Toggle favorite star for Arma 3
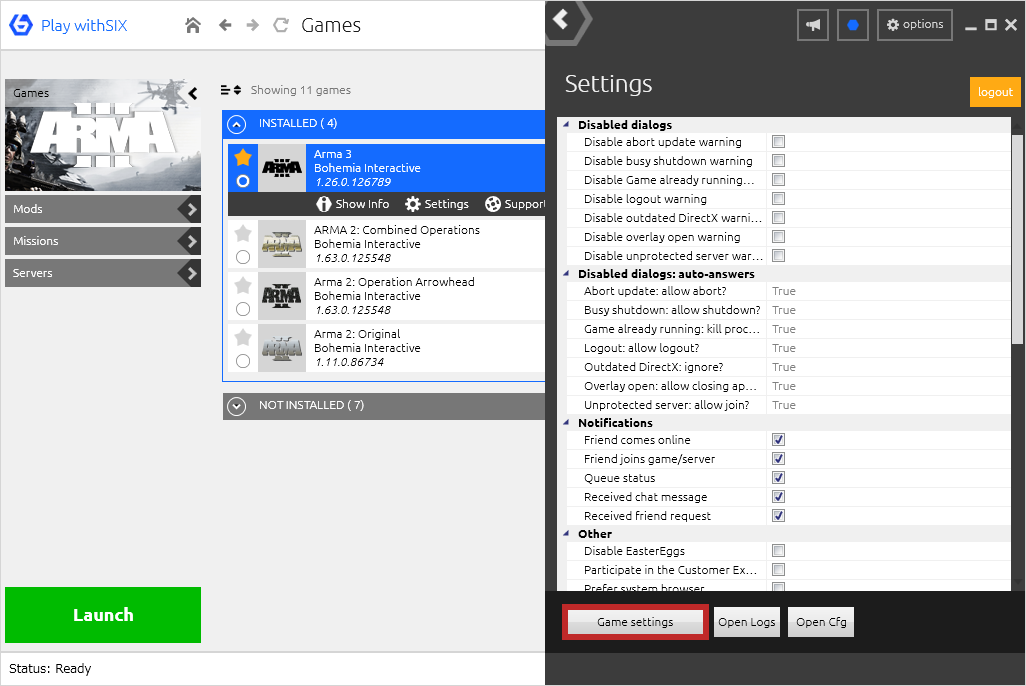This screenshot has width=1026, height=686. coord(243,157)
